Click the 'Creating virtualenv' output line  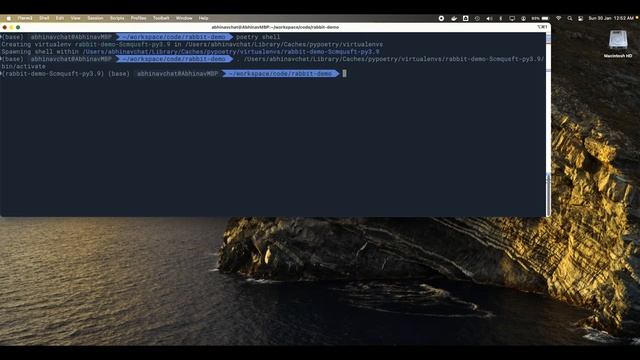[192, 44]
